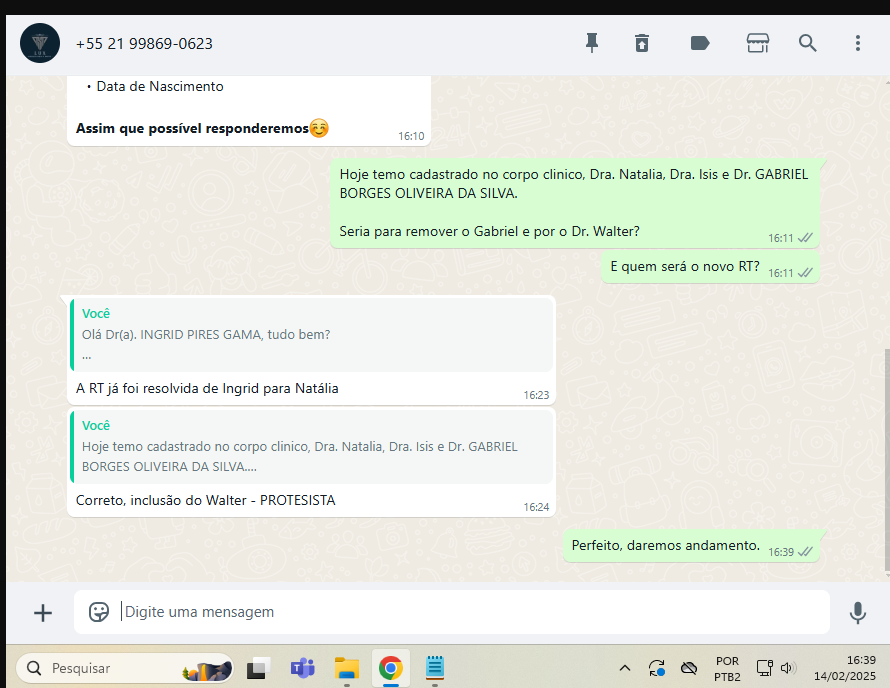Pin this chat using the pin icon
Image resolution: width=890 pixels, height=688 pixels.
592,43
